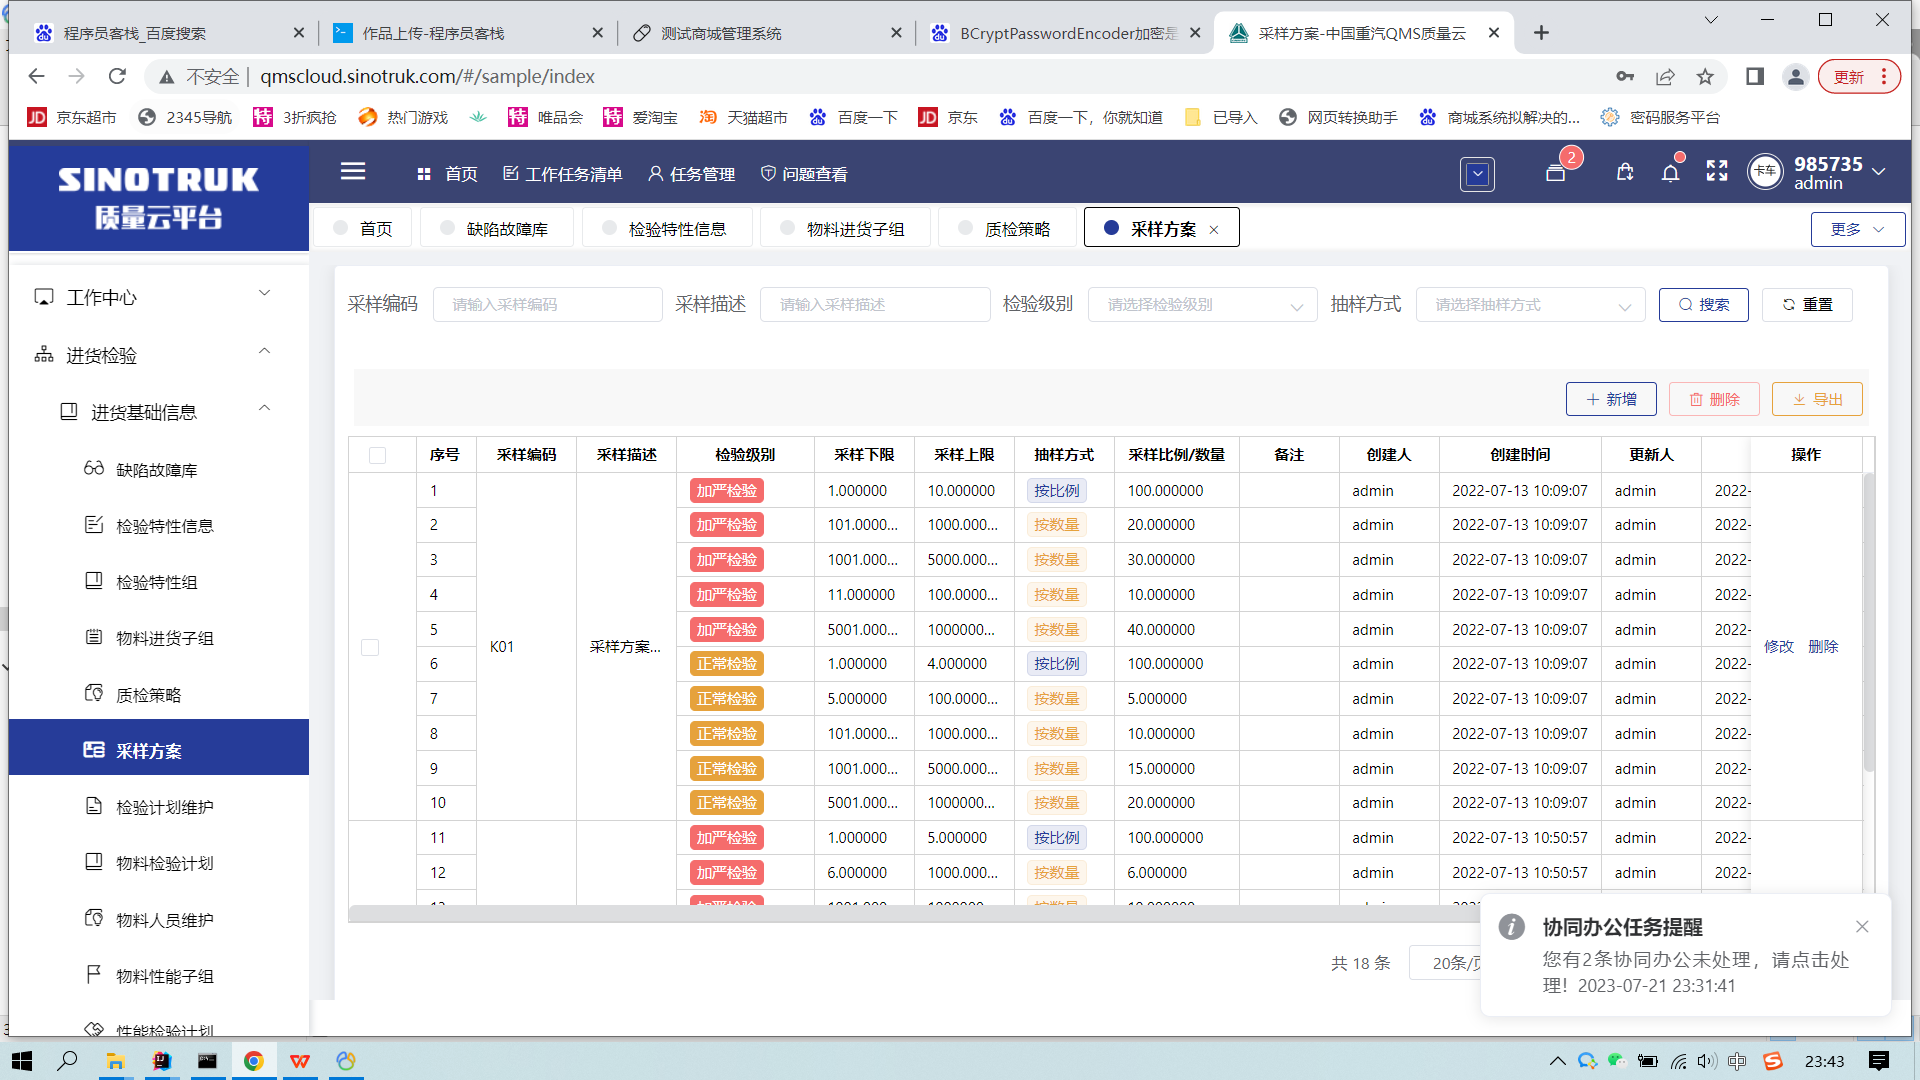Open a new browser tab
The width and height of the screenshot is (1920, 1080).
1541,33
